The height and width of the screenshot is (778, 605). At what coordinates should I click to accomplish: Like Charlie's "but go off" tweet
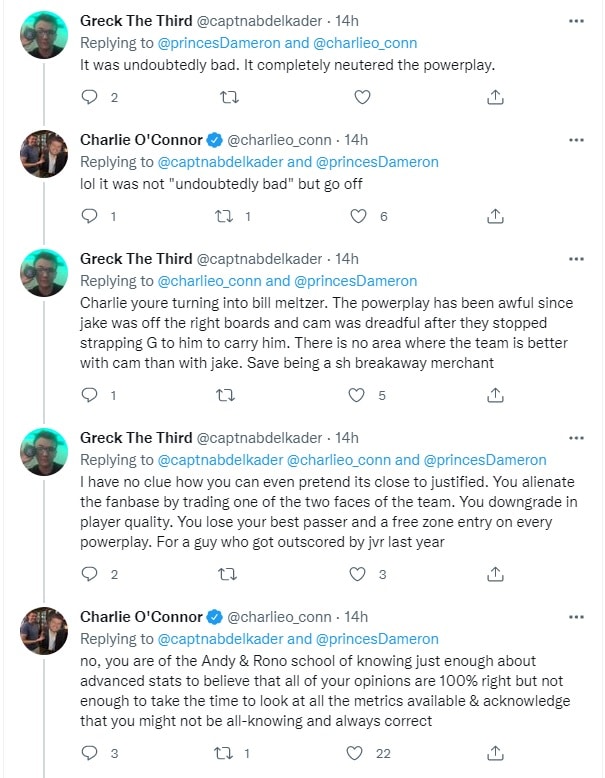(357, 215)
